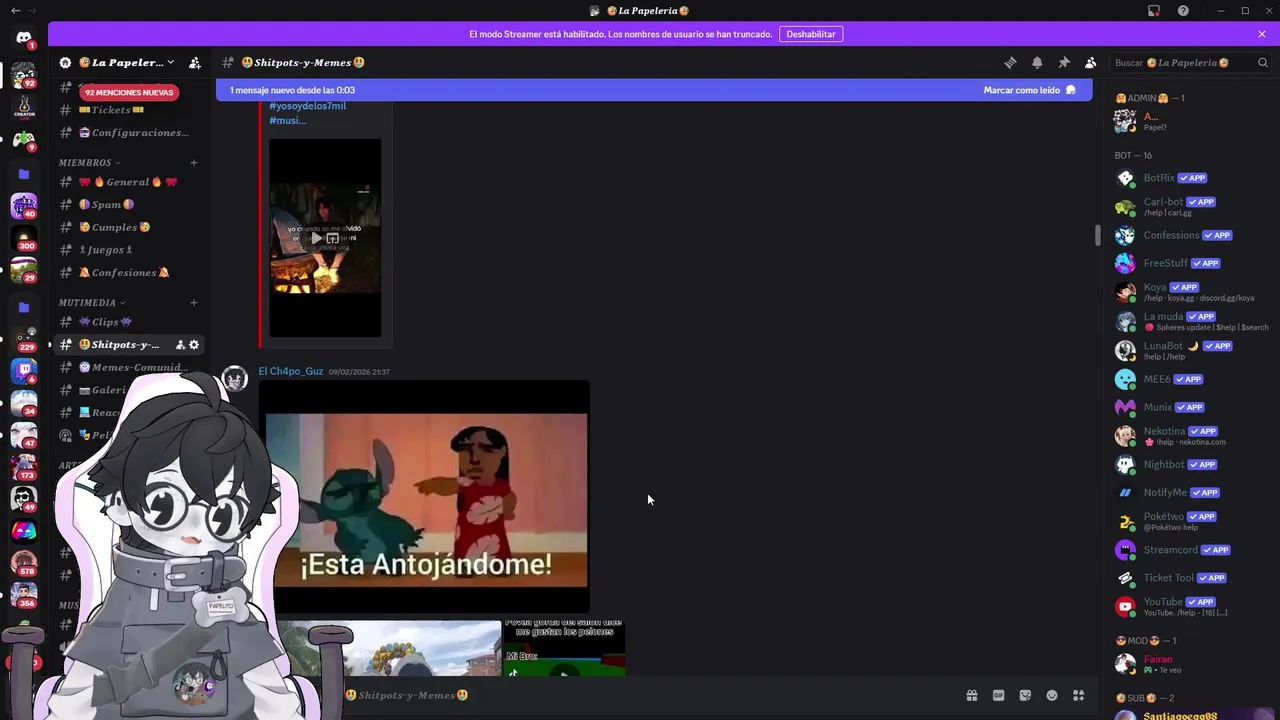Open Nekotina bot profile
The image size is (1280, 720).
click(1190, 436)
